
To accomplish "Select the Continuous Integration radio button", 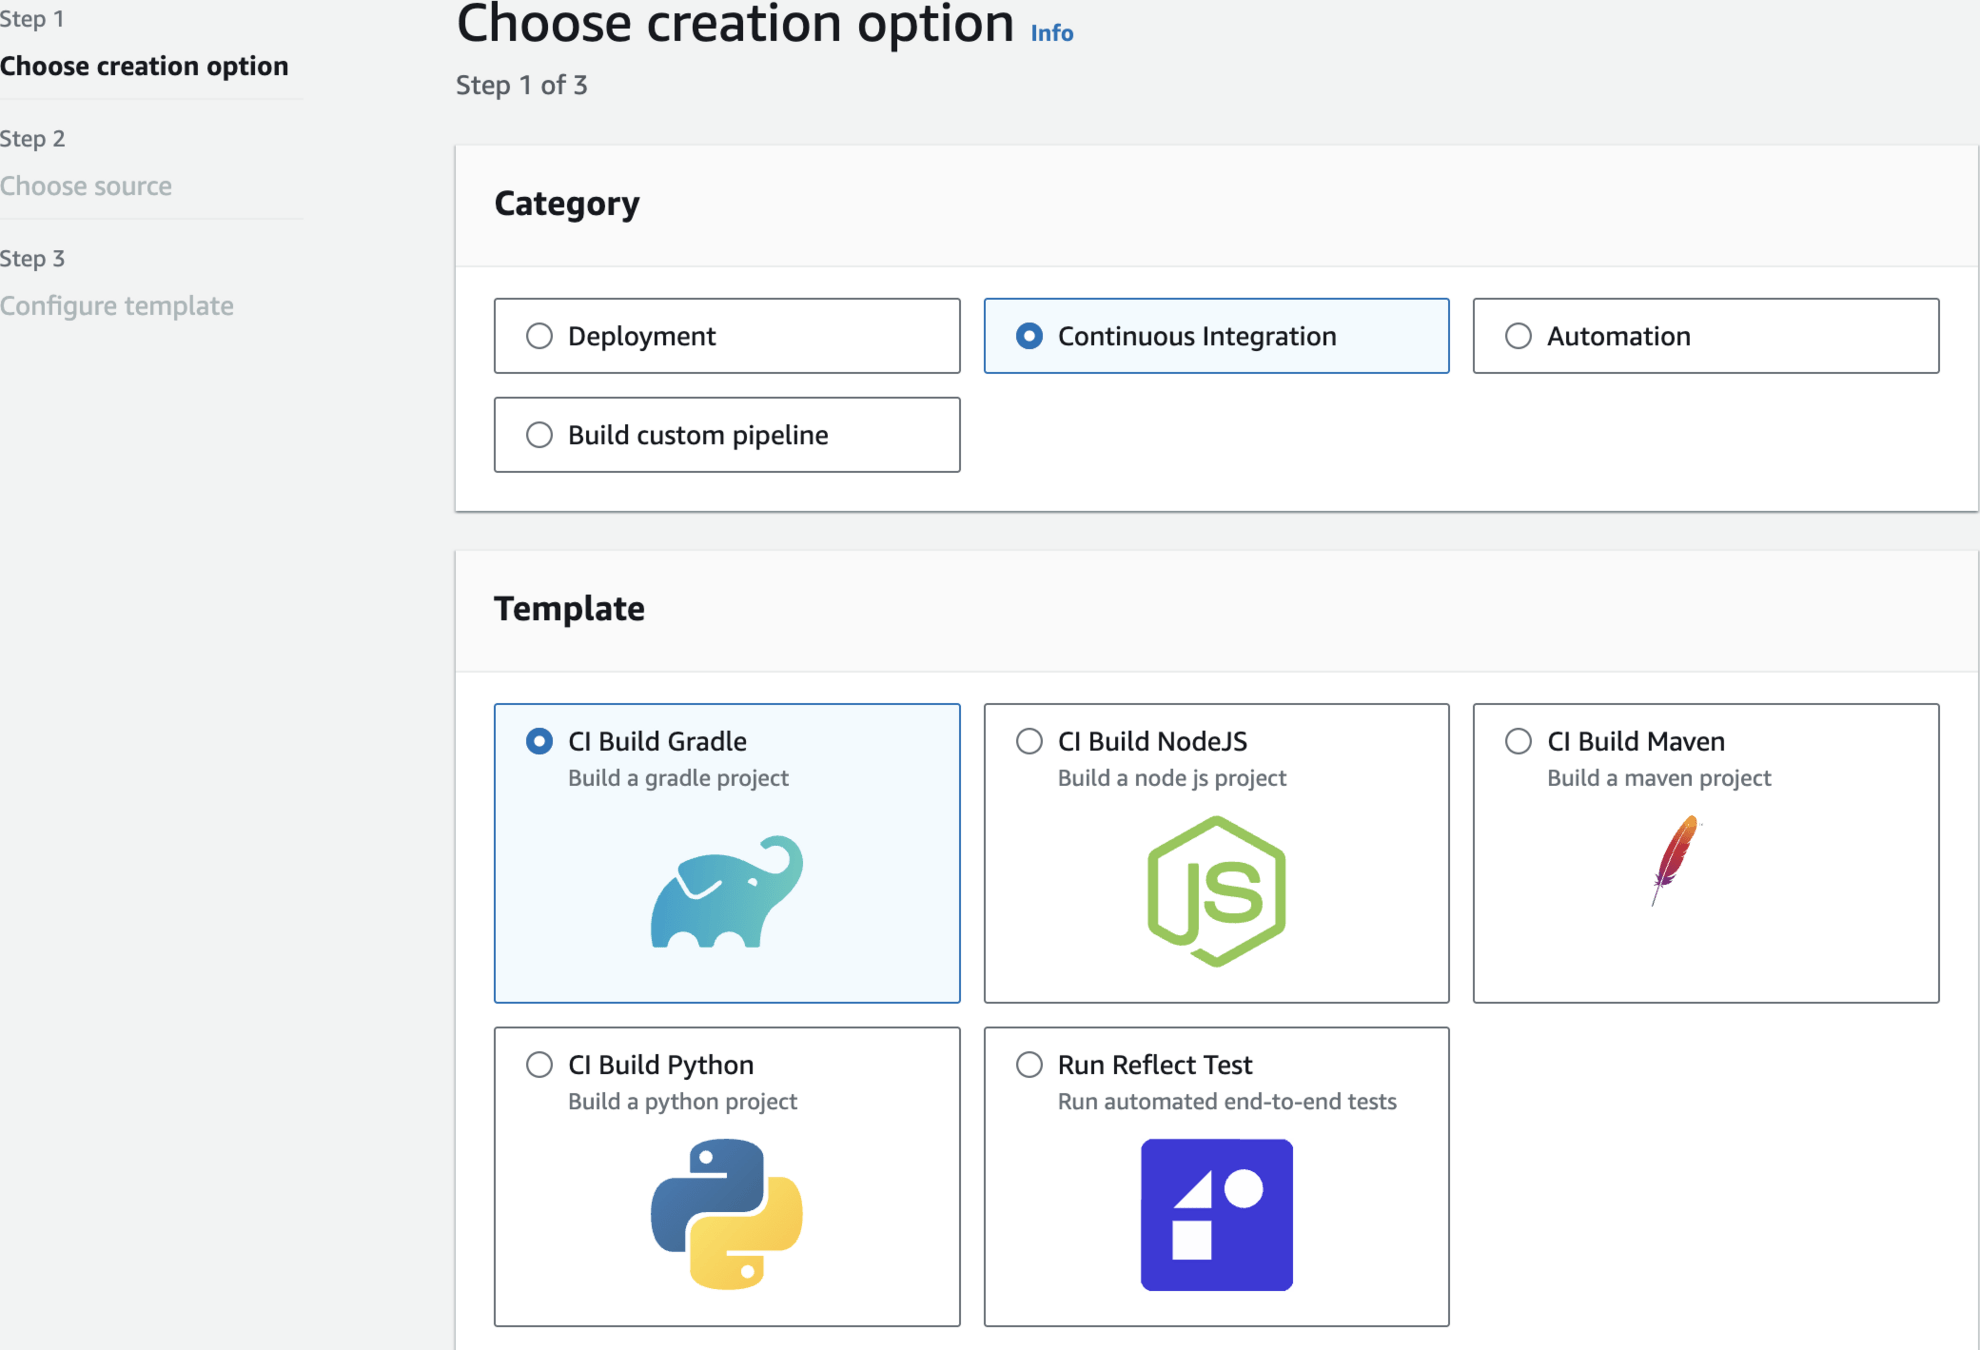I will point(1029,336).
